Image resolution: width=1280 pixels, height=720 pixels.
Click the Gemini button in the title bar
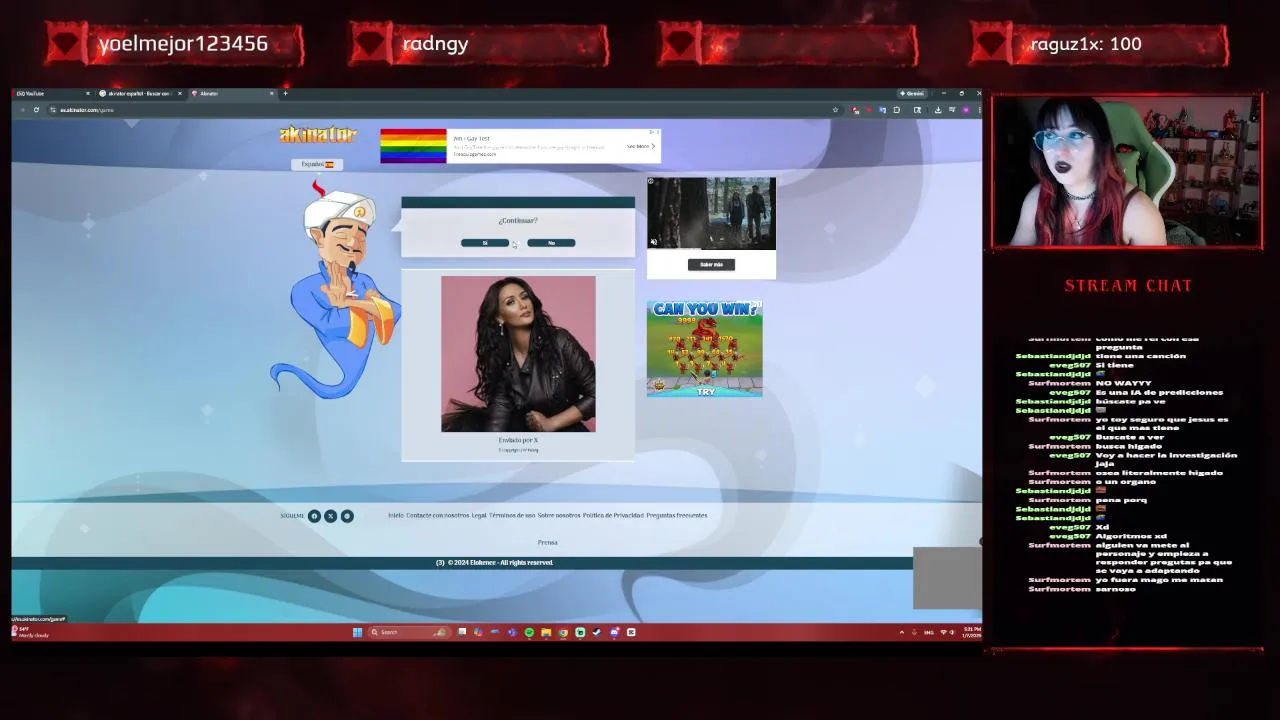click(x=912, y=94)
